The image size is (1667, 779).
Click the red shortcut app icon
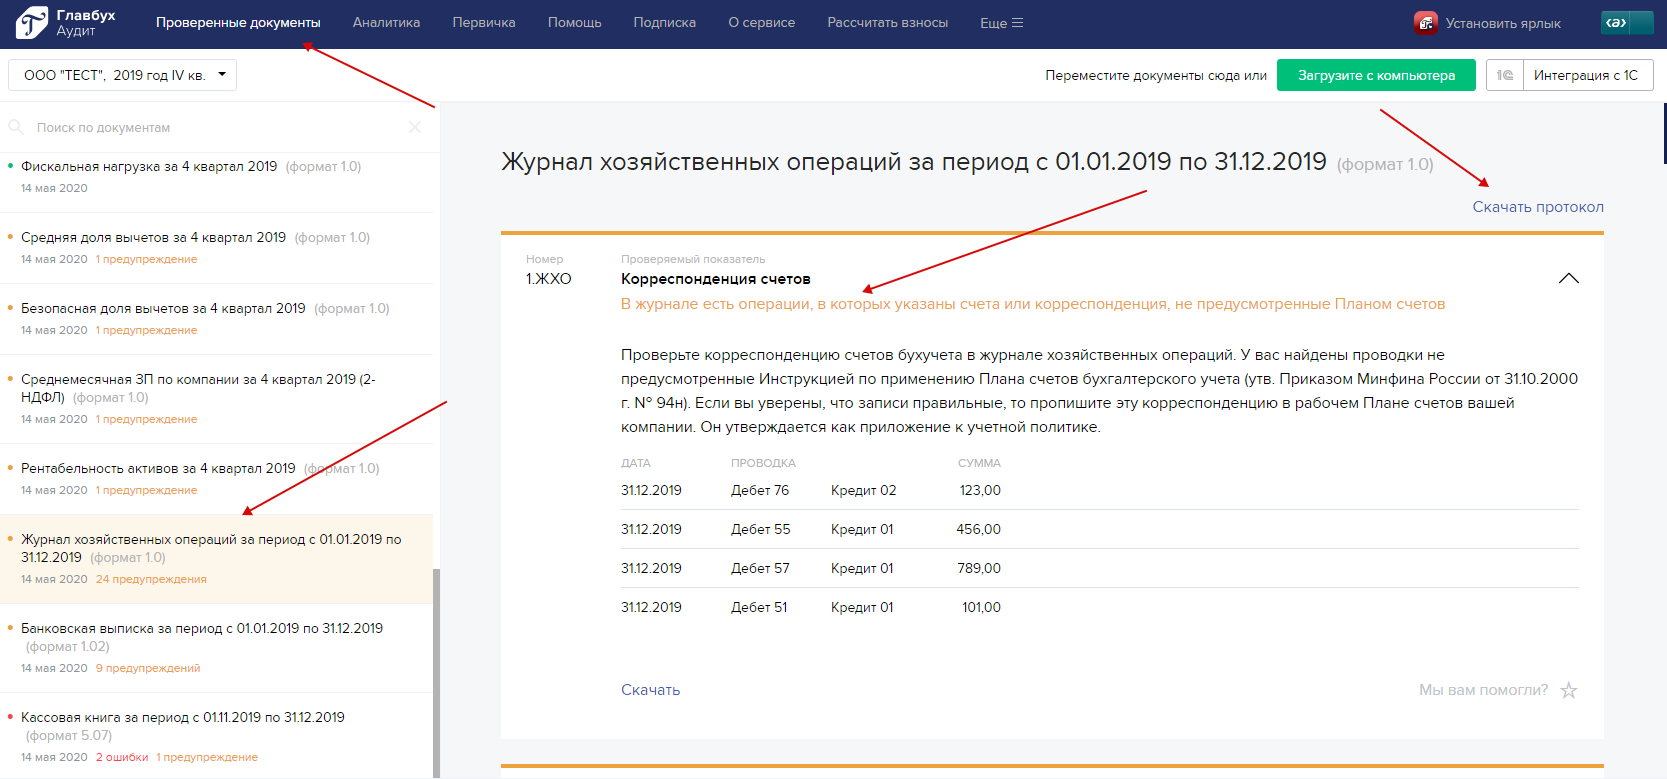pos(1425,23)
